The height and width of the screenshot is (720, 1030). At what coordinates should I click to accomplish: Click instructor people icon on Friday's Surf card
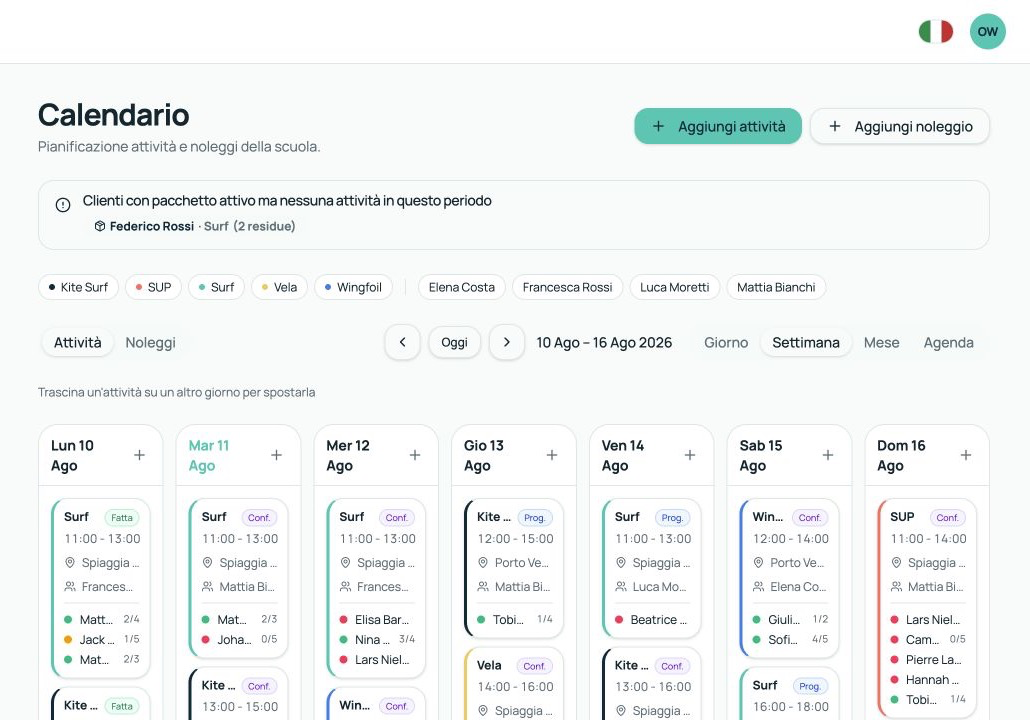coord(621,587)
